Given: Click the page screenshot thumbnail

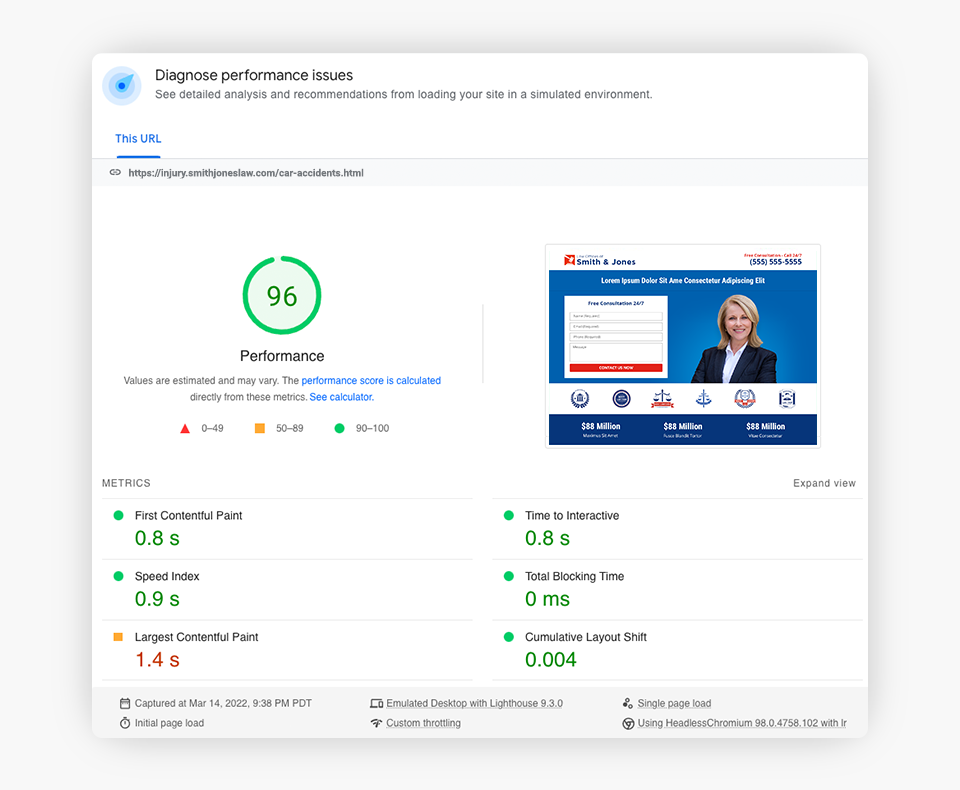Looking at the screenshot, I should tap(682, 346).
